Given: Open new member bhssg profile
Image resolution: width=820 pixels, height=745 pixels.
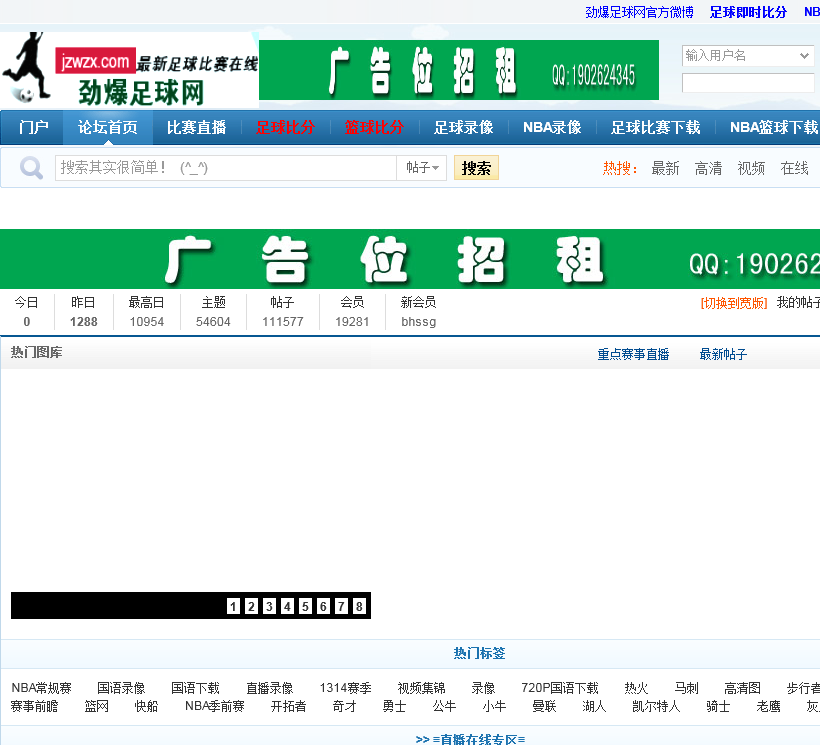Looking at the screenshot, I should 418,322.
